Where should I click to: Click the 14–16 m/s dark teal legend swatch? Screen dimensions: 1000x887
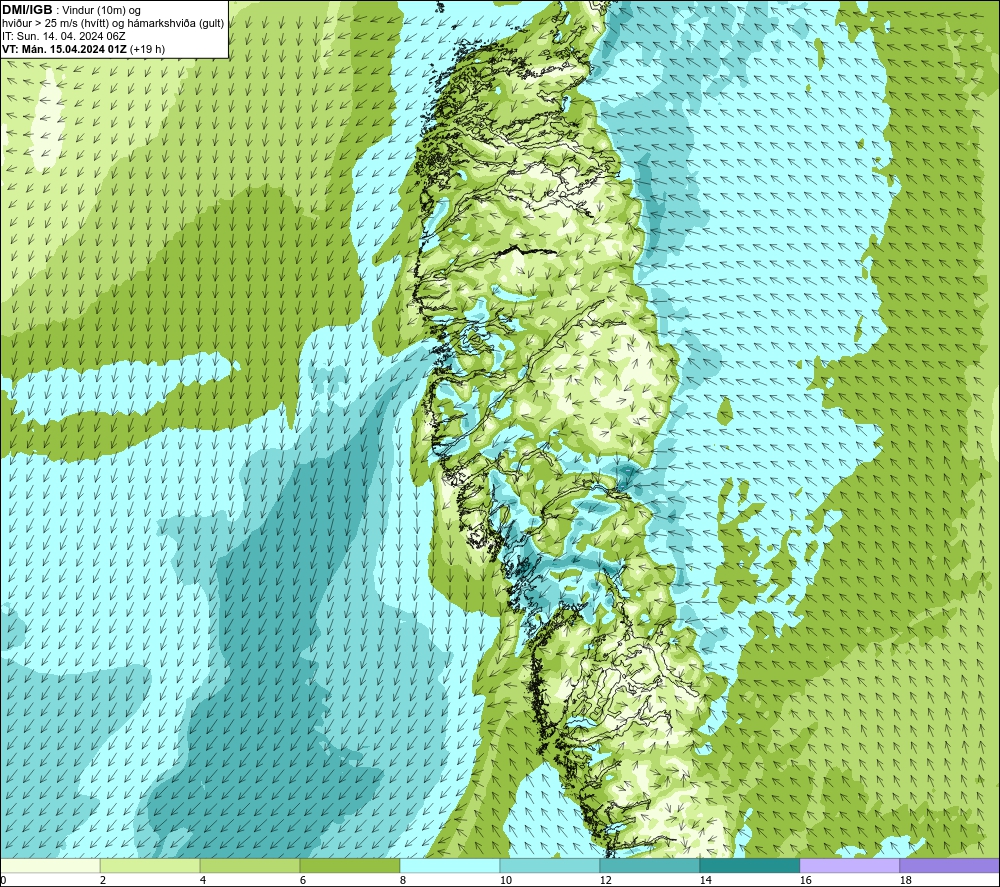(750, 866)
